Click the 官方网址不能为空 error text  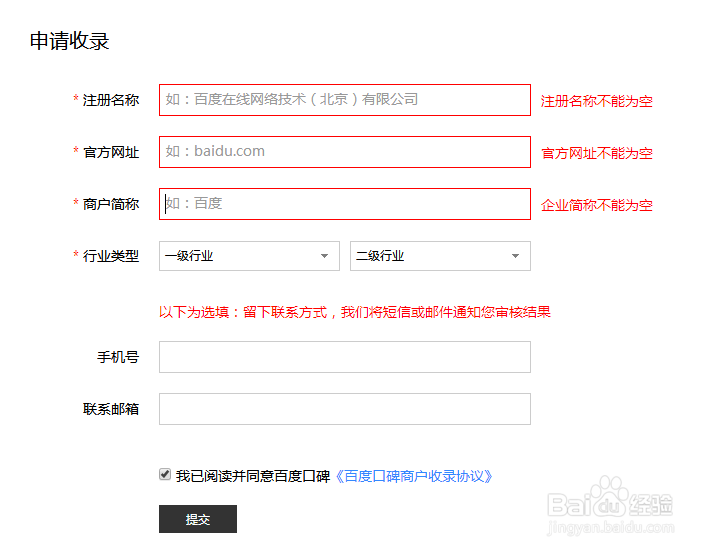596,153
